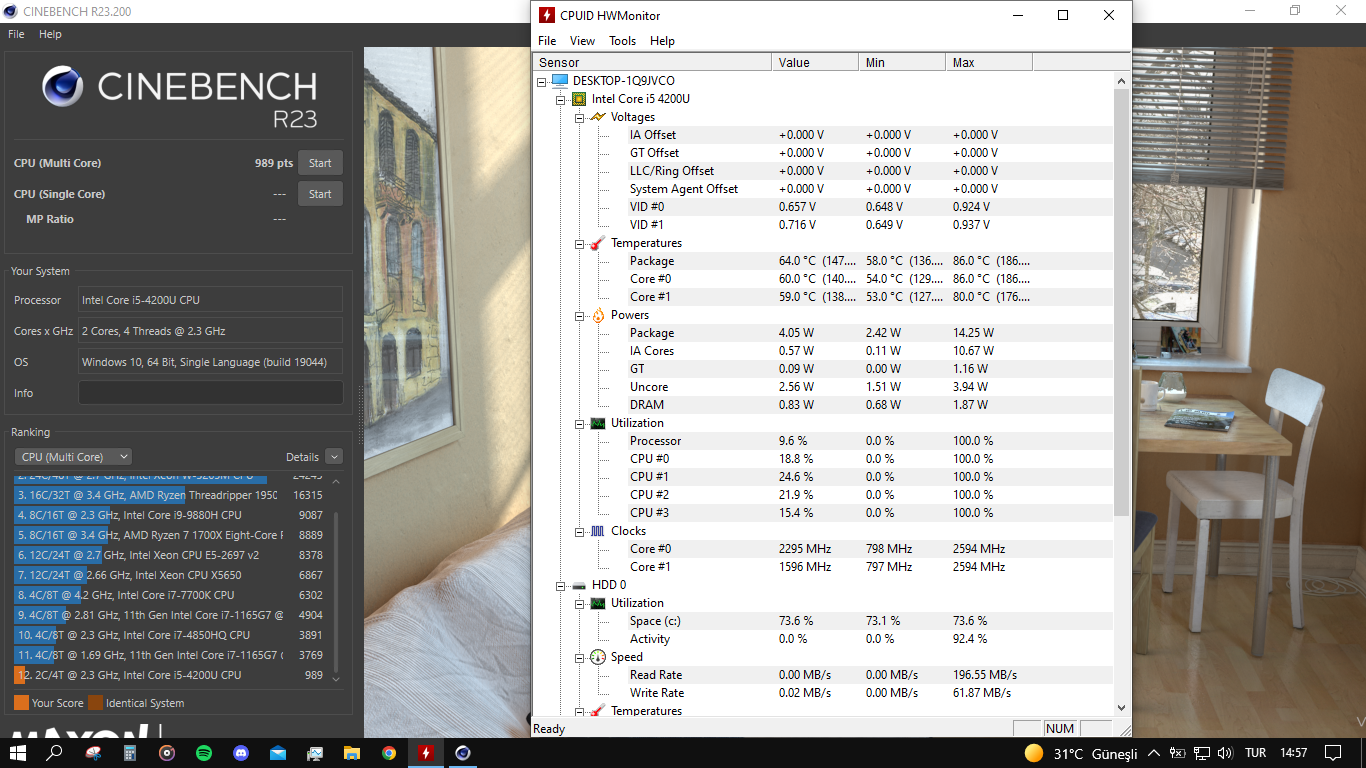Collapse the Voltages section

580,117
